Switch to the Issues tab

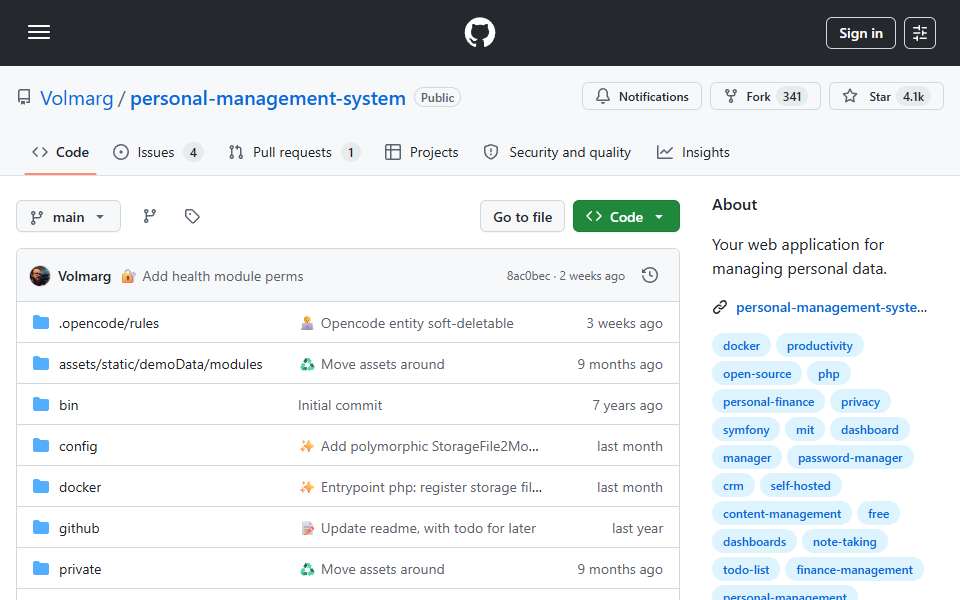point(158,152)
